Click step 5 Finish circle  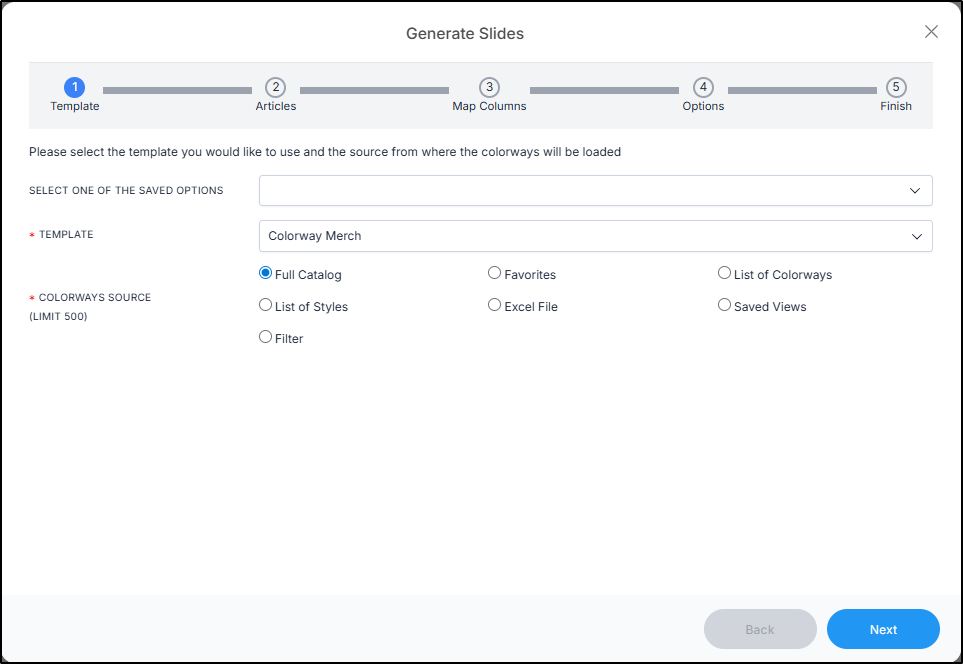coord(895,87)
